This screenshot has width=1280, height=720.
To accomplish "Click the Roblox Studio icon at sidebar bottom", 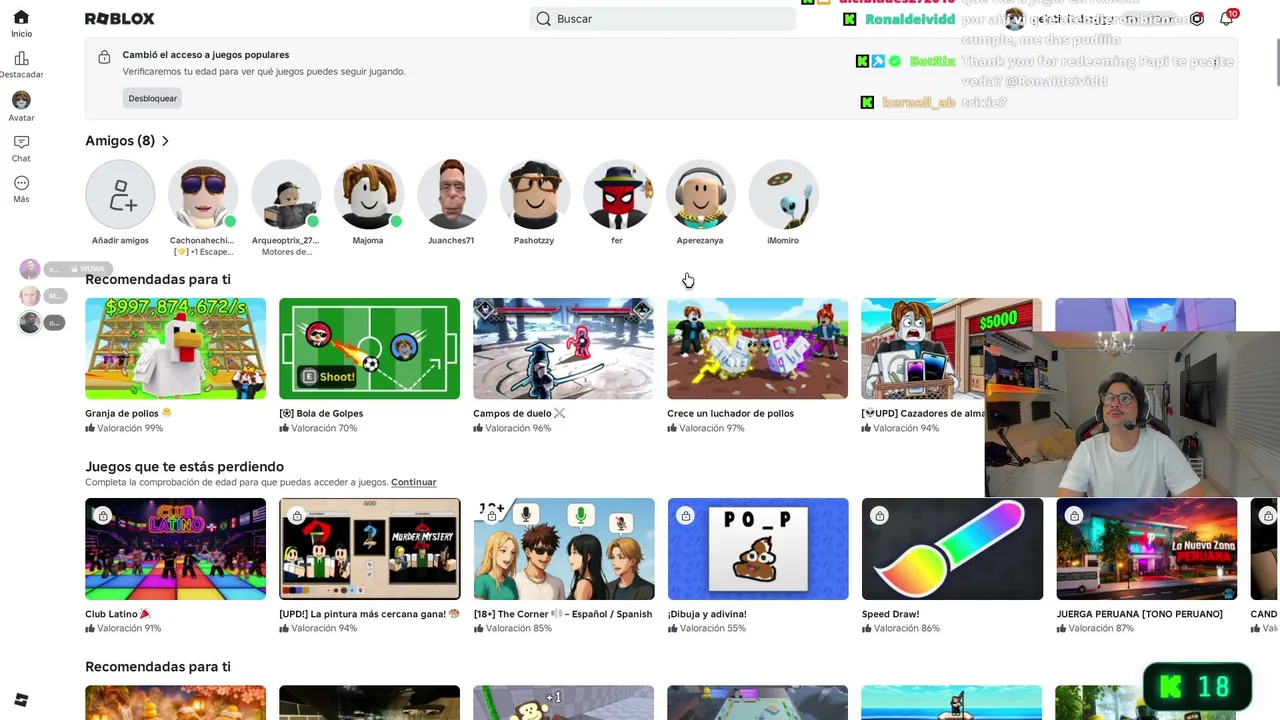I will [21, 700].
